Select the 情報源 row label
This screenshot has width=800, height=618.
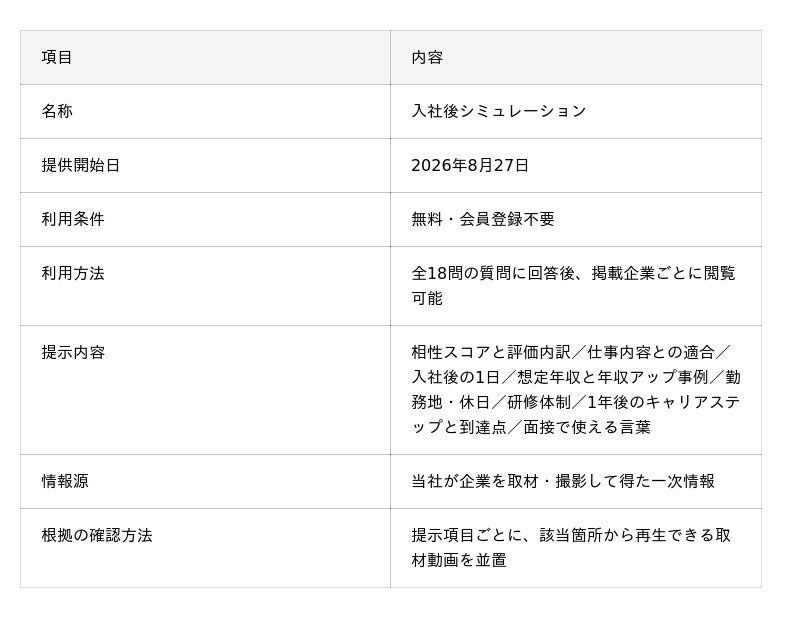point(65,481)
